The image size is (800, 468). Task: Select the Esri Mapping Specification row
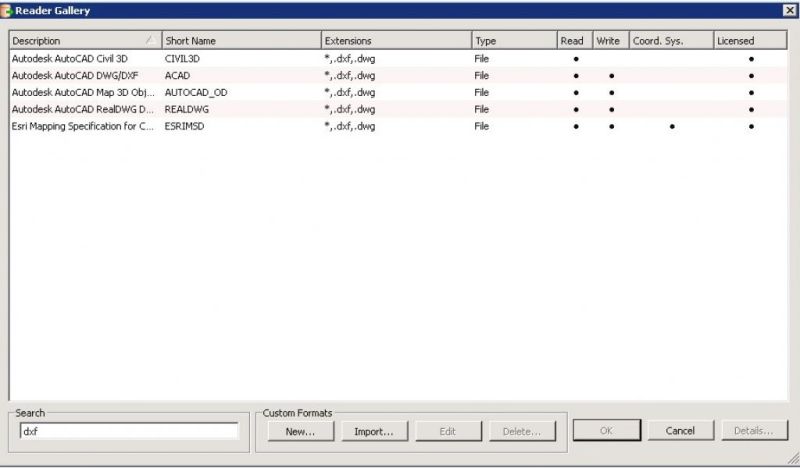tap(398, 126)
